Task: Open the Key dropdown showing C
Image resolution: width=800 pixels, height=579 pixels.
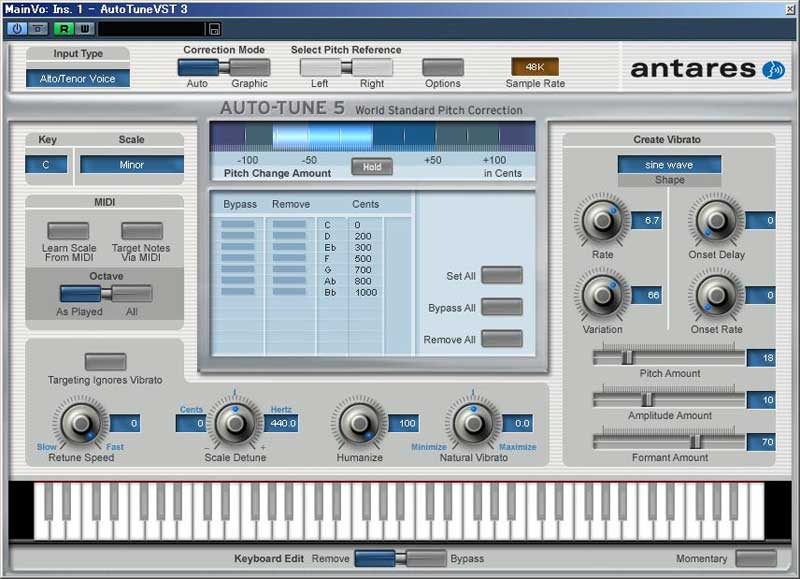Action: pyautogui.click(x=46, y=165)
